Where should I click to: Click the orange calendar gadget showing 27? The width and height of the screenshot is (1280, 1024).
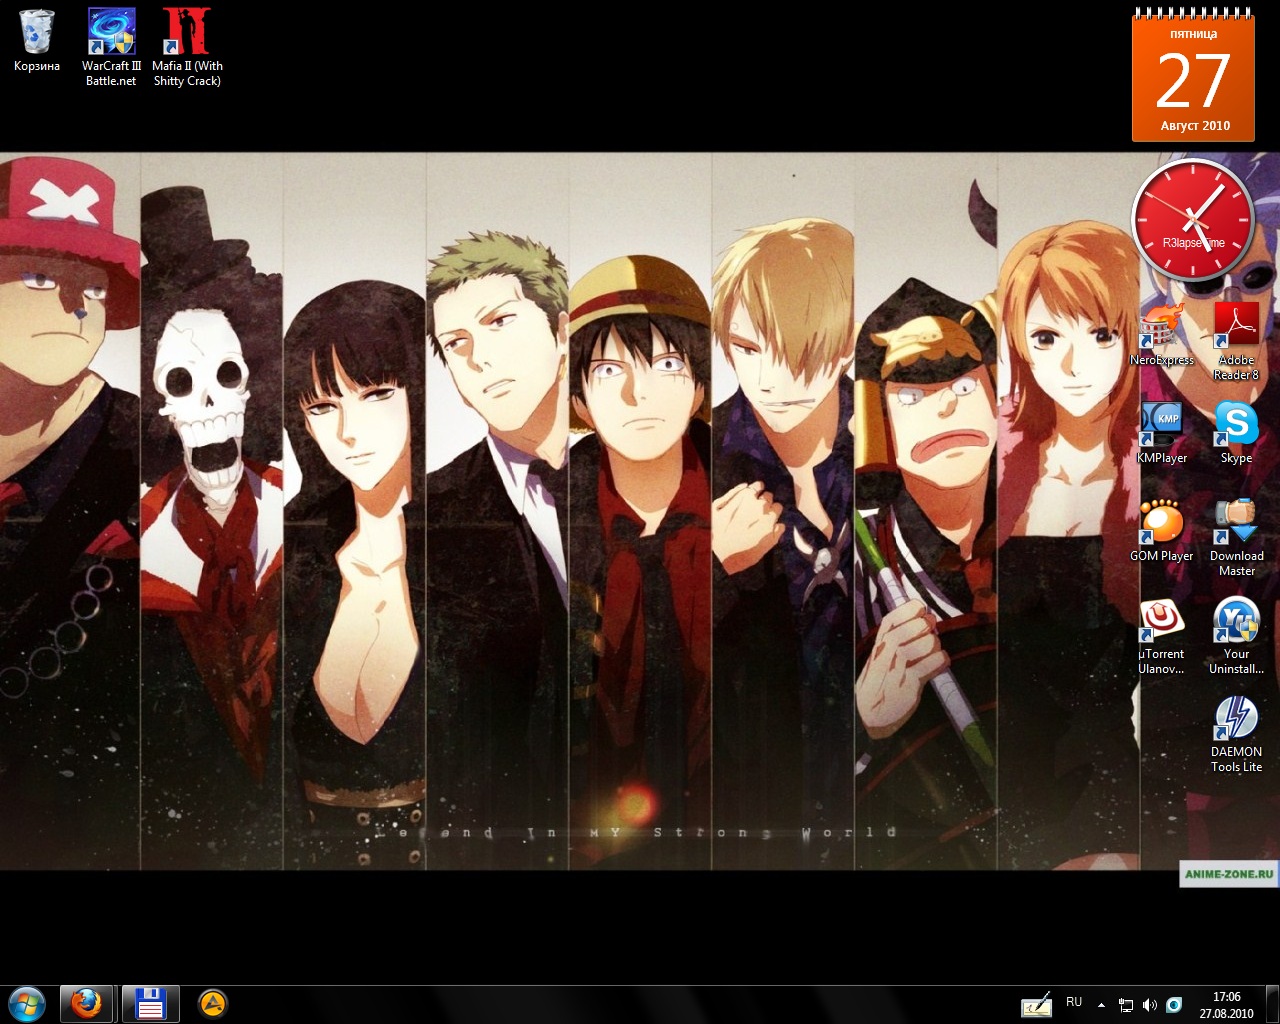1193,77
